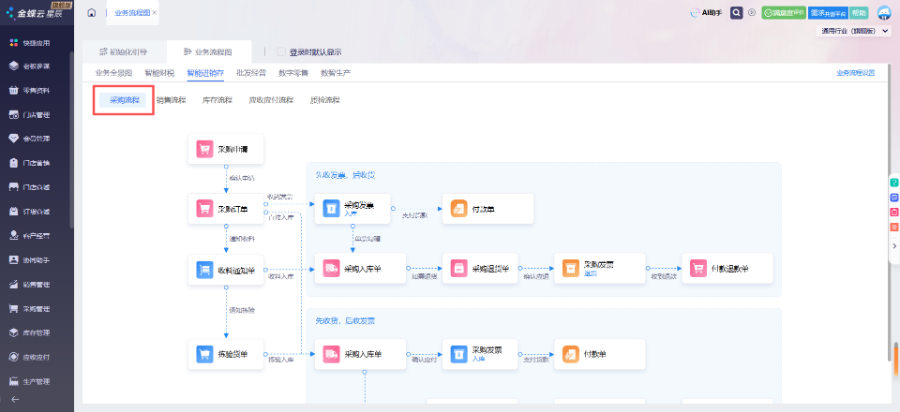The width and height of the screenshot is (900, 412).
Task: Open the user avatar menu
Action: [x=884, y=13]
